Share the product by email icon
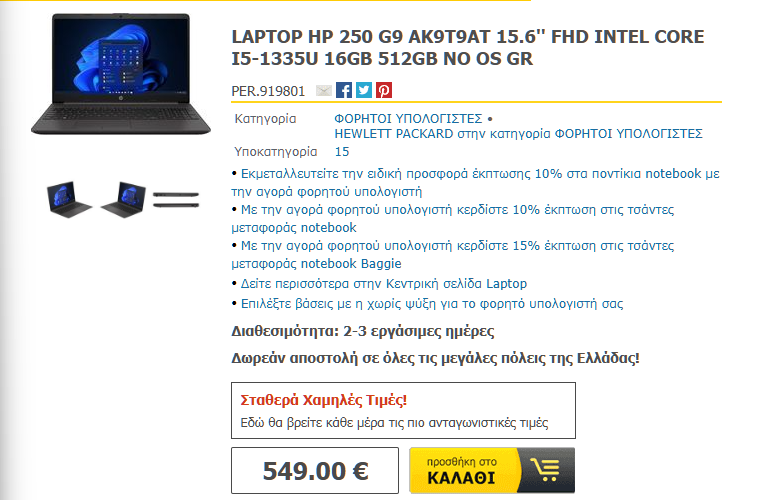The width and height of the screenshot is (764, 500). click(324, 91)
